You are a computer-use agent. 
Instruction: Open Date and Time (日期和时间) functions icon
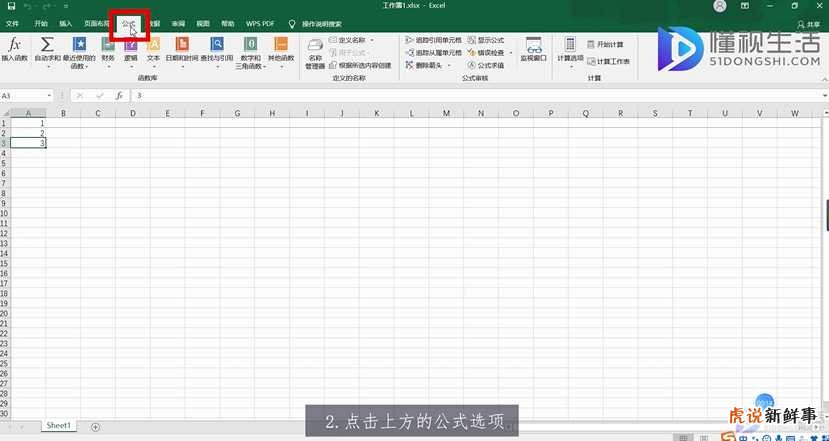tap(182, 44)
